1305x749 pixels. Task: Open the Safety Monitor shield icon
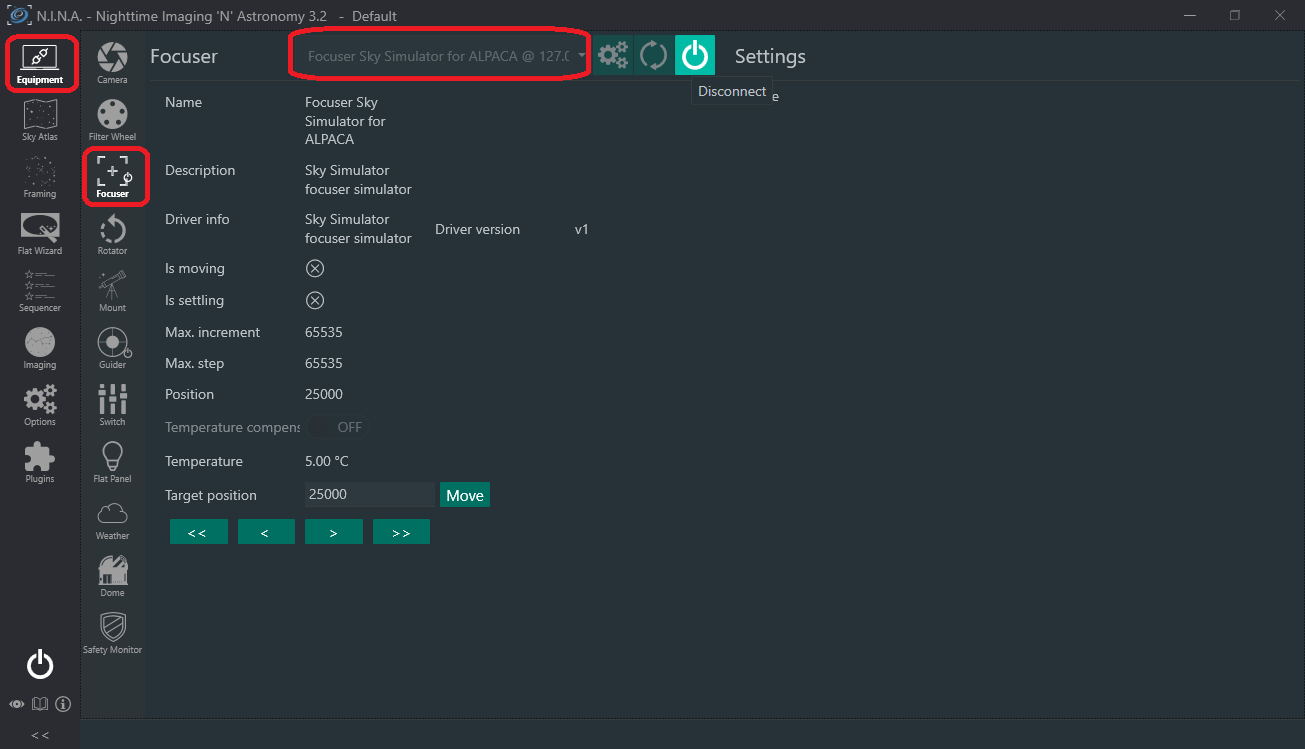tap(112, 632)
